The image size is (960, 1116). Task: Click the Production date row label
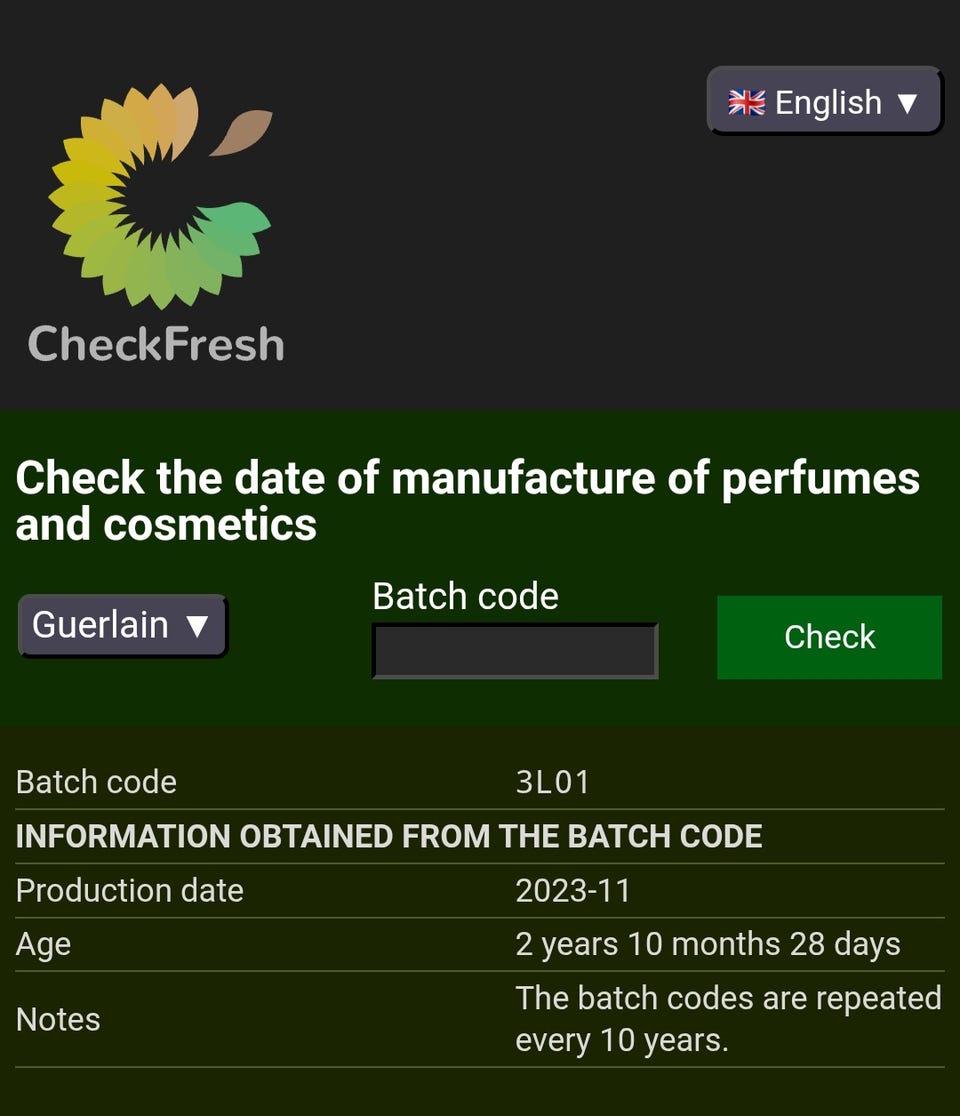click(130, 890)
